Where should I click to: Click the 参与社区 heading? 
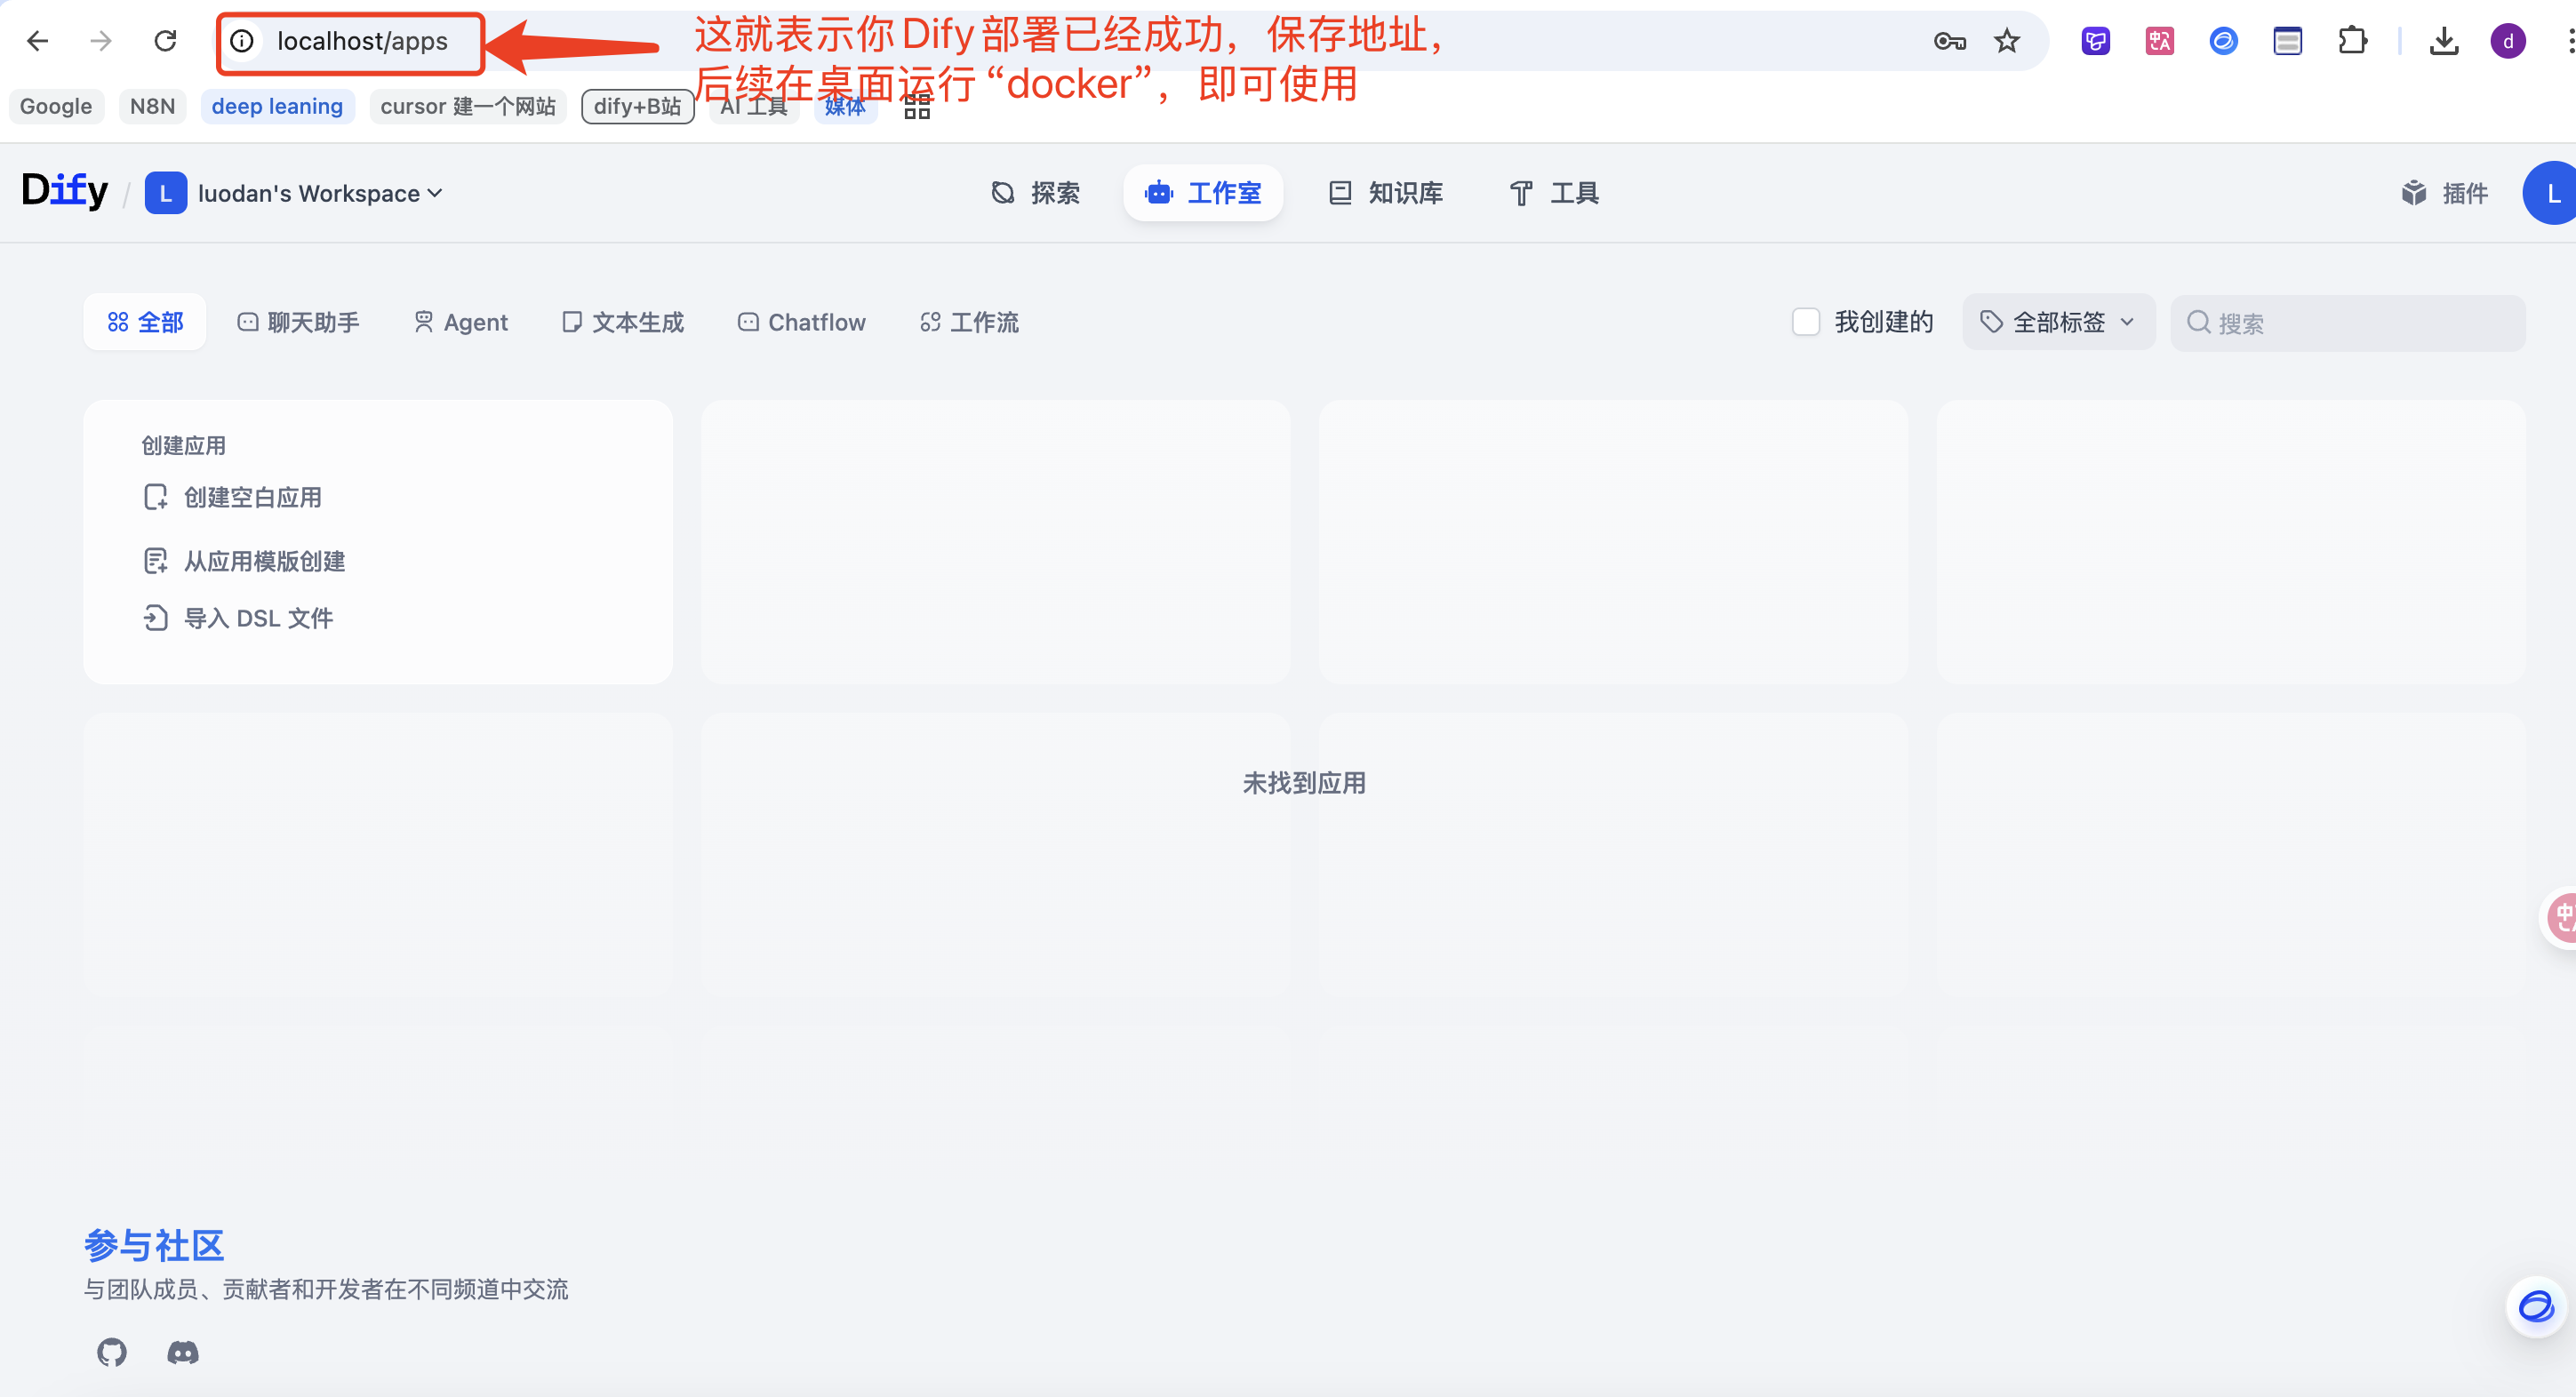pos(154,1245)
